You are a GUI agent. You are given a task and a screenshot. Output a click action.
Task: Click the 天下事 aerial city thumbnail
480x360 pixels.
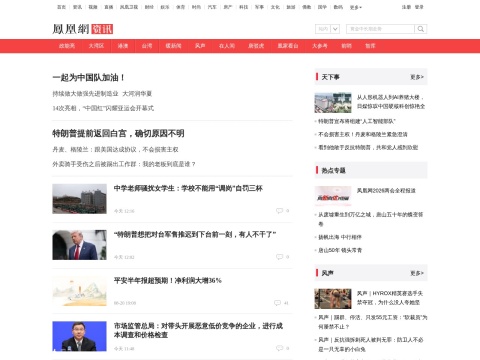coord(333,103)
